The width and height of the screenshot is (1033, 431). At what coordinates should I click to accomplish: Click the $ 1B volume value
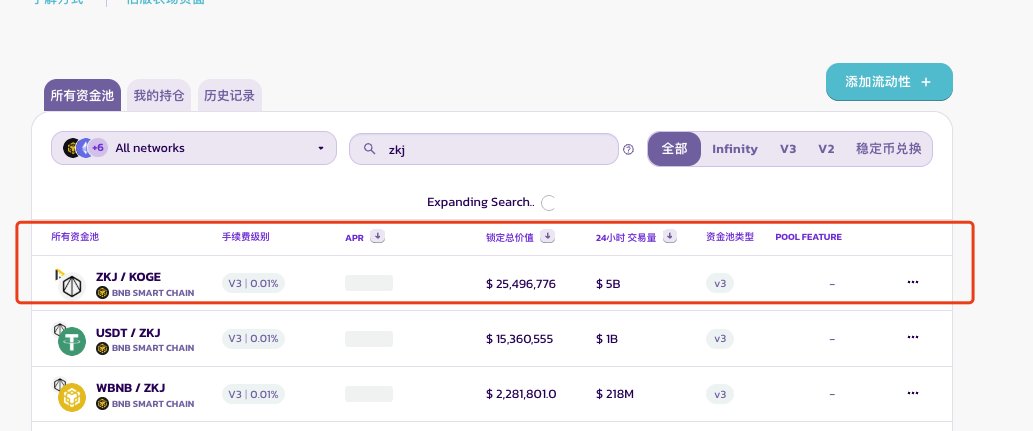(x=608, y=339)
